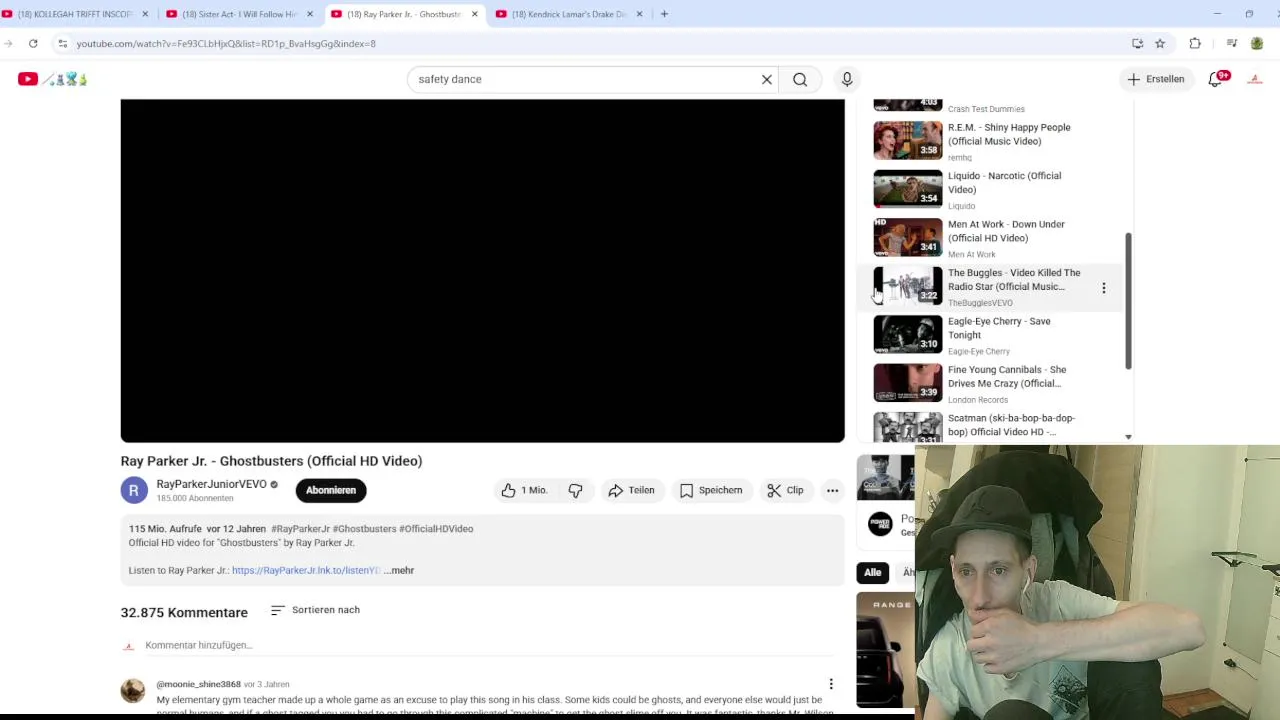Screen dimensions: 1280x720
Task: Click the site info icon in address bar
Action: [x=62, y=43]
